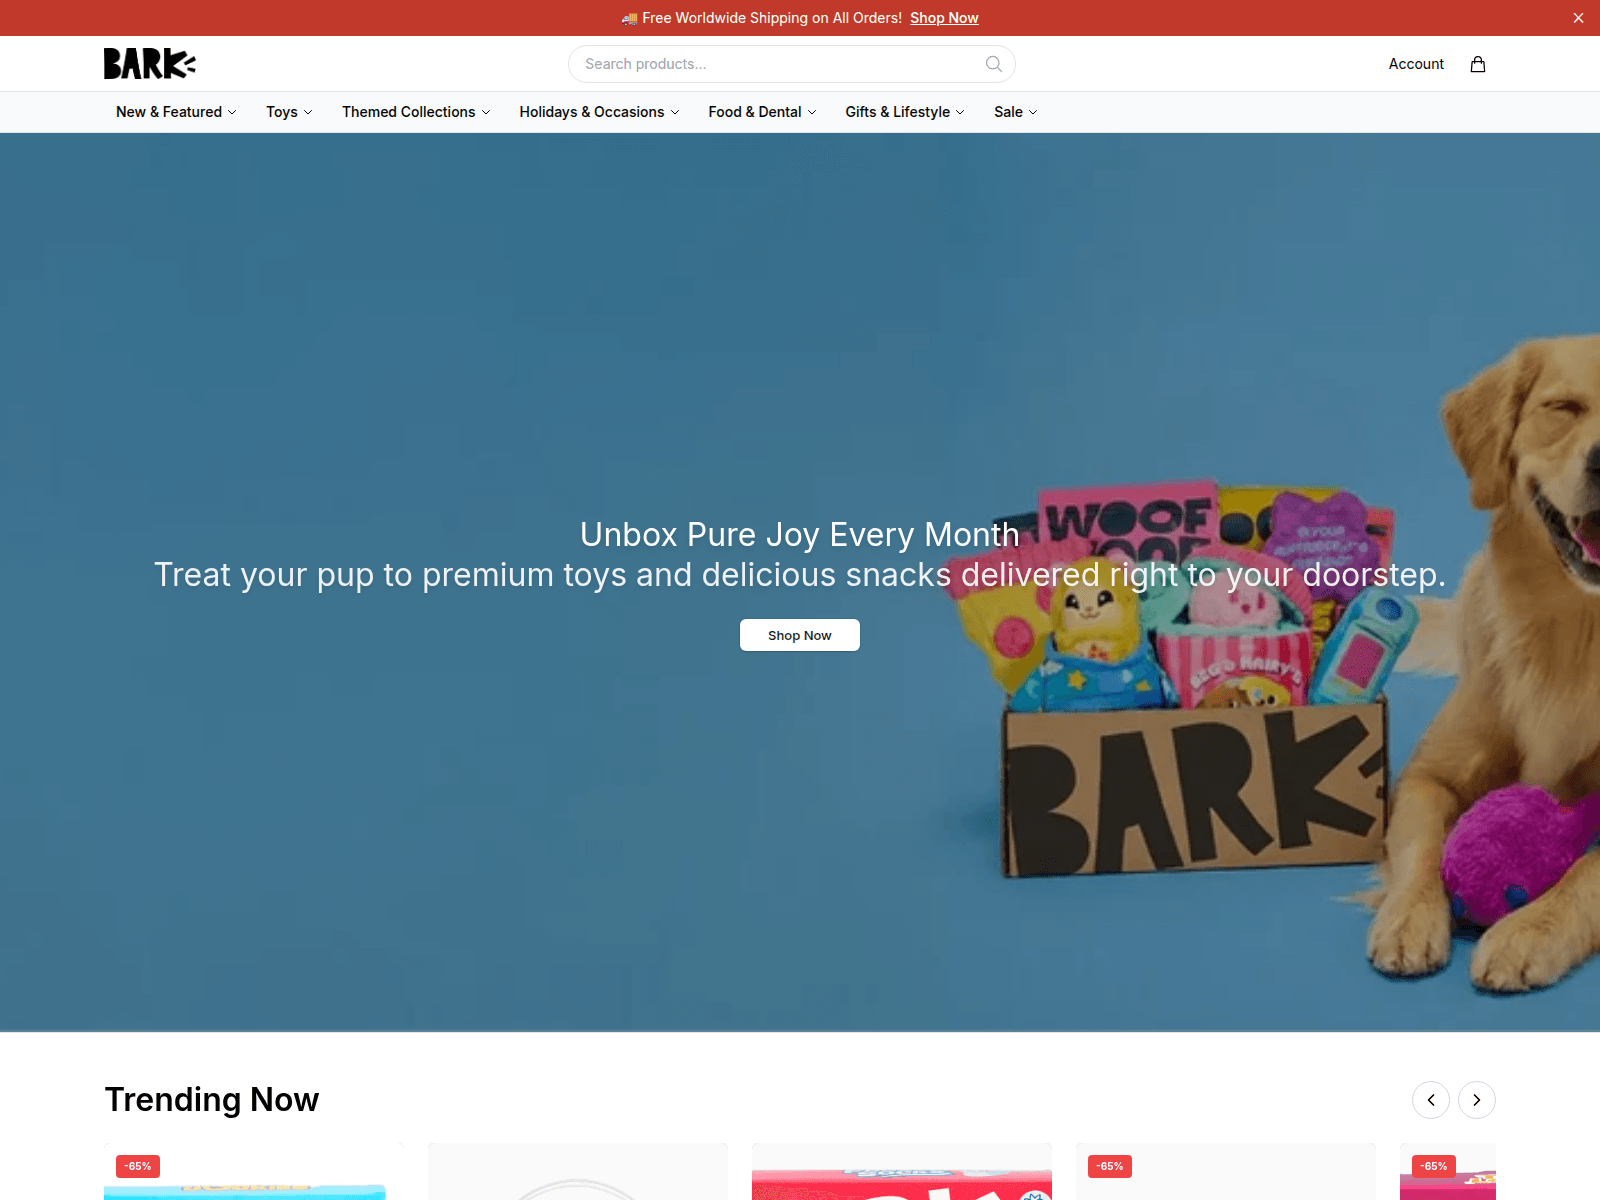
Task: Expand the Gifts & Lifestyle menu
Action: (904, 112)
